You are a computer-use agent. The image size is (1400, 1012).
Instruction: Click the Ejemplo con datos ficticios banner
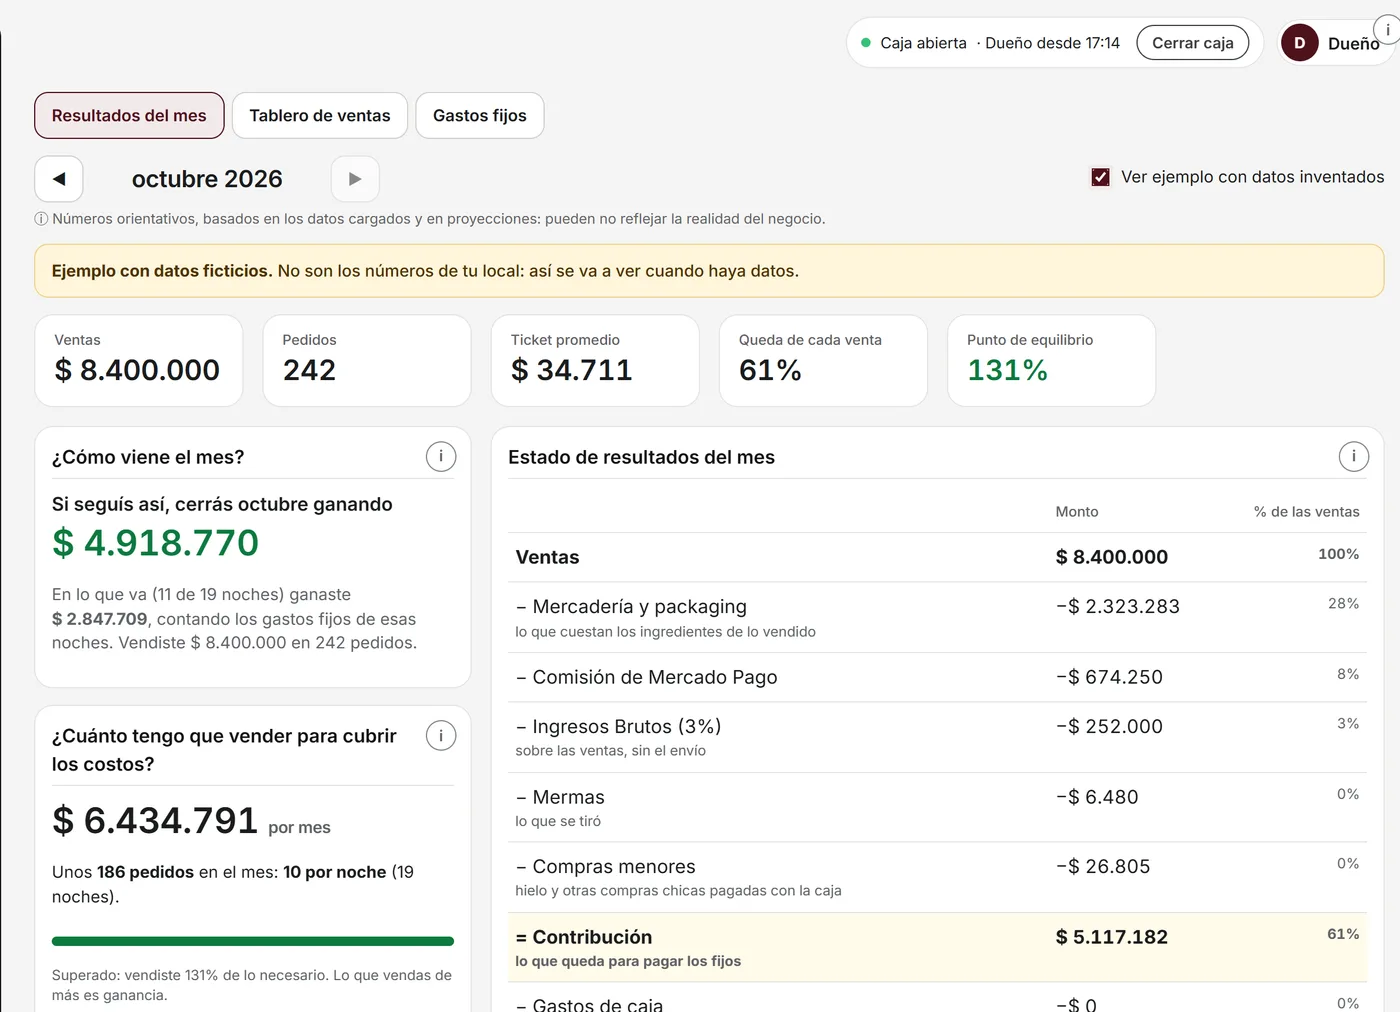(x=709, y=271)
